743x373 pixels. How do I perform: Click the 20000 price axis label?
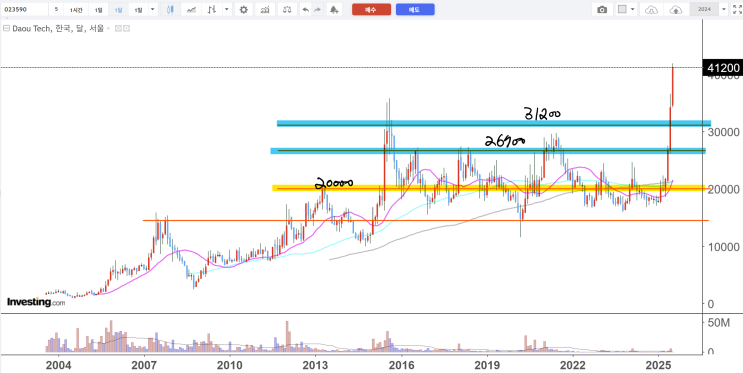click(723, 190)
